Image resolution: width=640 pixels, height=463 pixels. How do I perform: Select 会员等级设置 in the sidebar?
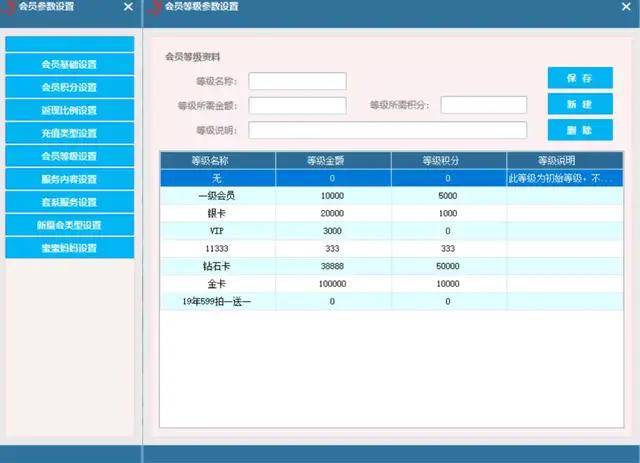coord(69,156)
